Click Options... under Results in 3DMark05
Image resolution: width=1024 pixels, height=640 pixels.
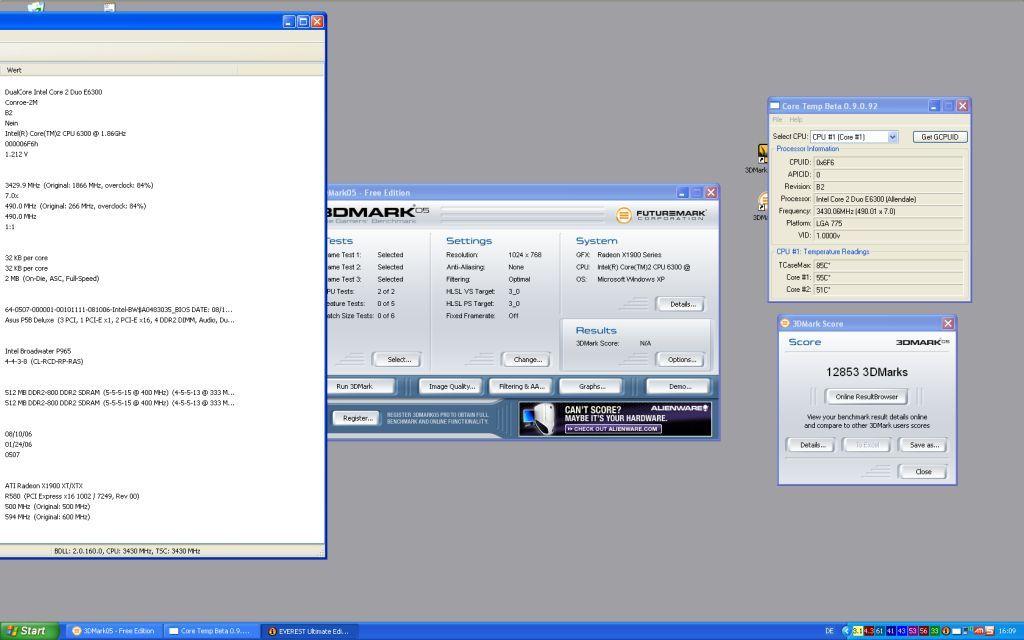click(681, 359)
